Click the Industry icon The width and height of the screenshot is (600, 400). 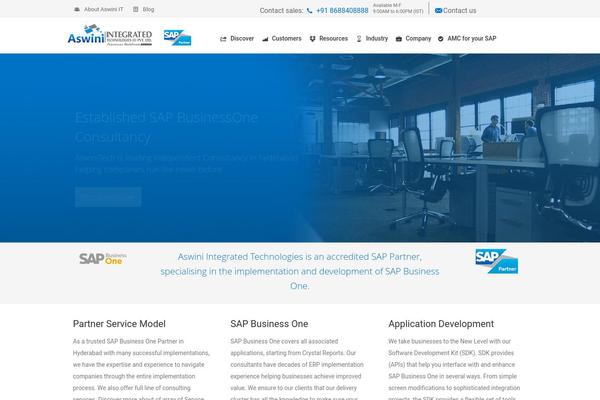click(359, 39)
